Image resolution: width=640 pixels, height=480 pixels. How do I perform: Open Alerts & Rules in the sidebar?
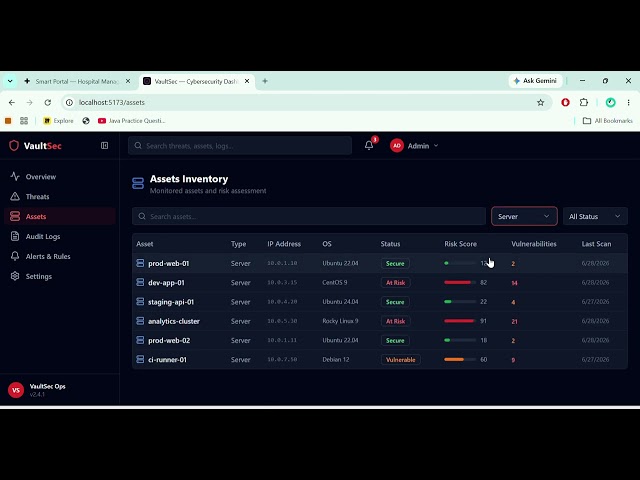click(x=60, y=256)
